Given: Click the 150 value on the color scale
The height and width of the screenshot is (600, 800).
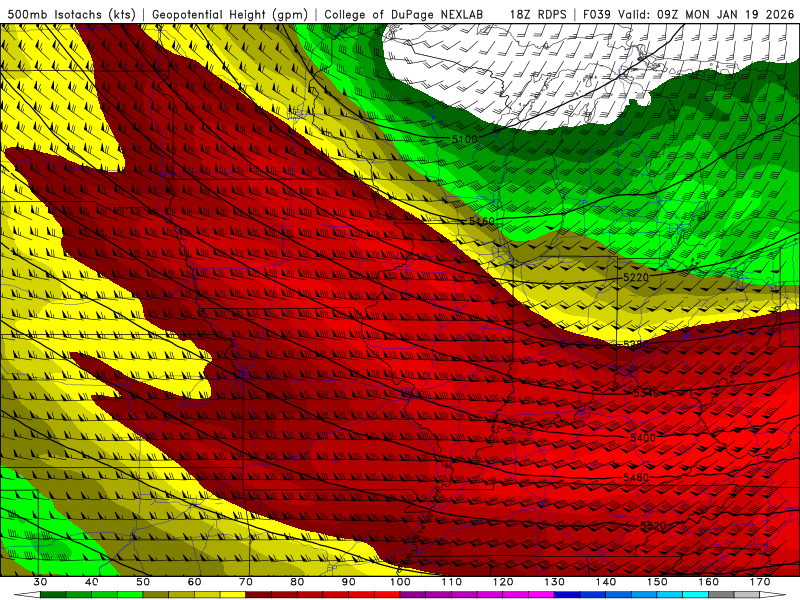Looking at the screenshot, I should [x=657, y=582].
